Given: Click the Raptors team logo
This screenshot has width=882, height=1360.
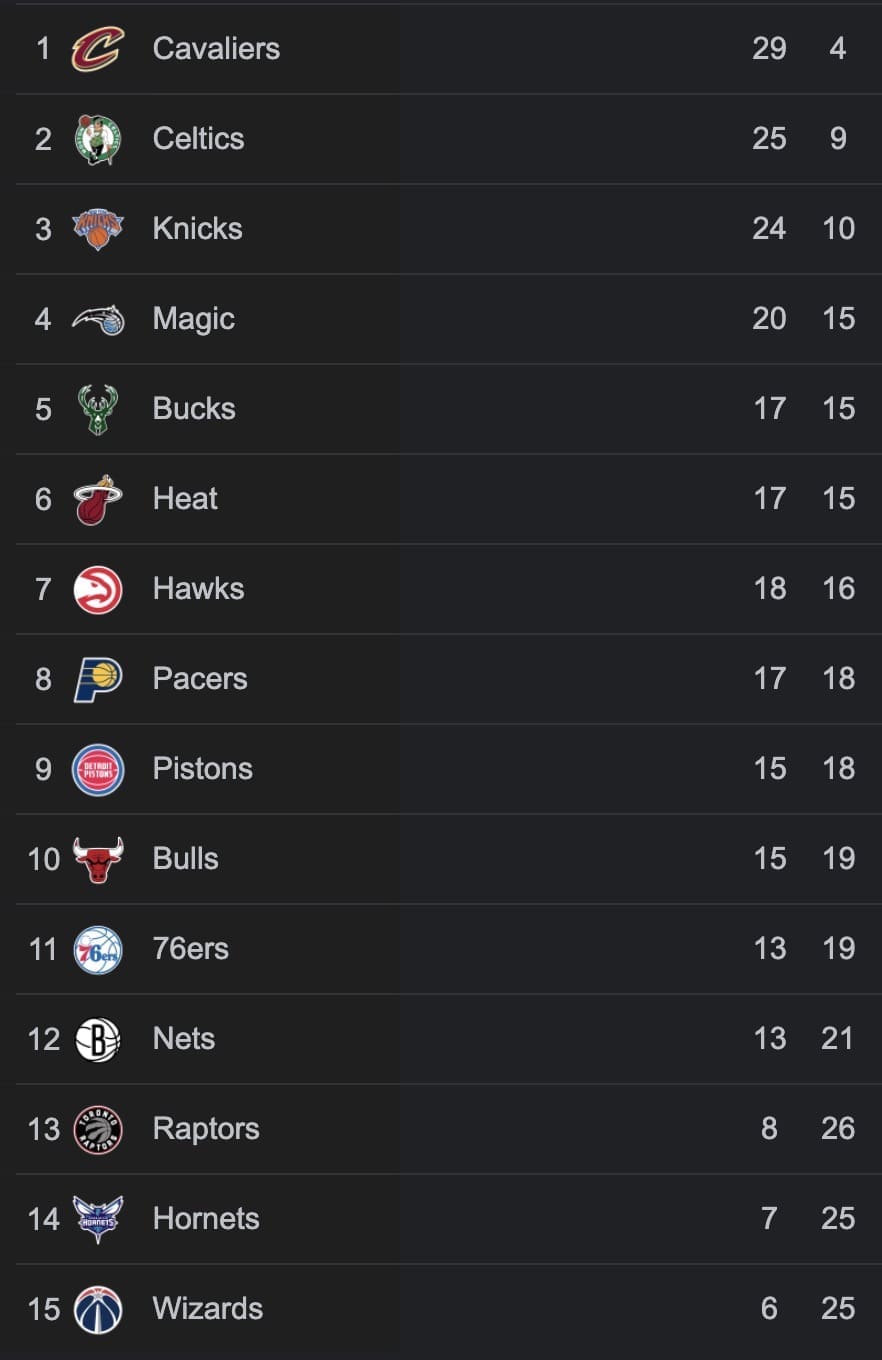Looking at the screenshot, I should (x=98, y=1129).
